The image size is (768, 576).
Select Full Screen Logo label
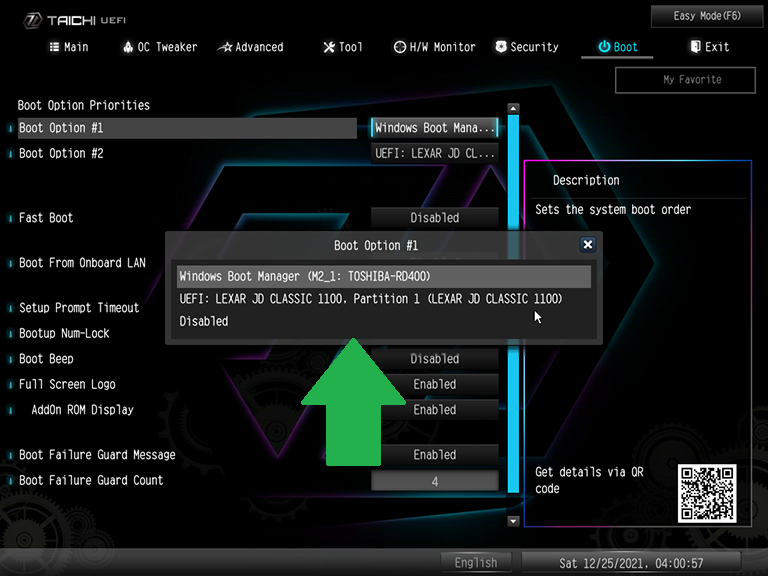click(x=67, y=384)
